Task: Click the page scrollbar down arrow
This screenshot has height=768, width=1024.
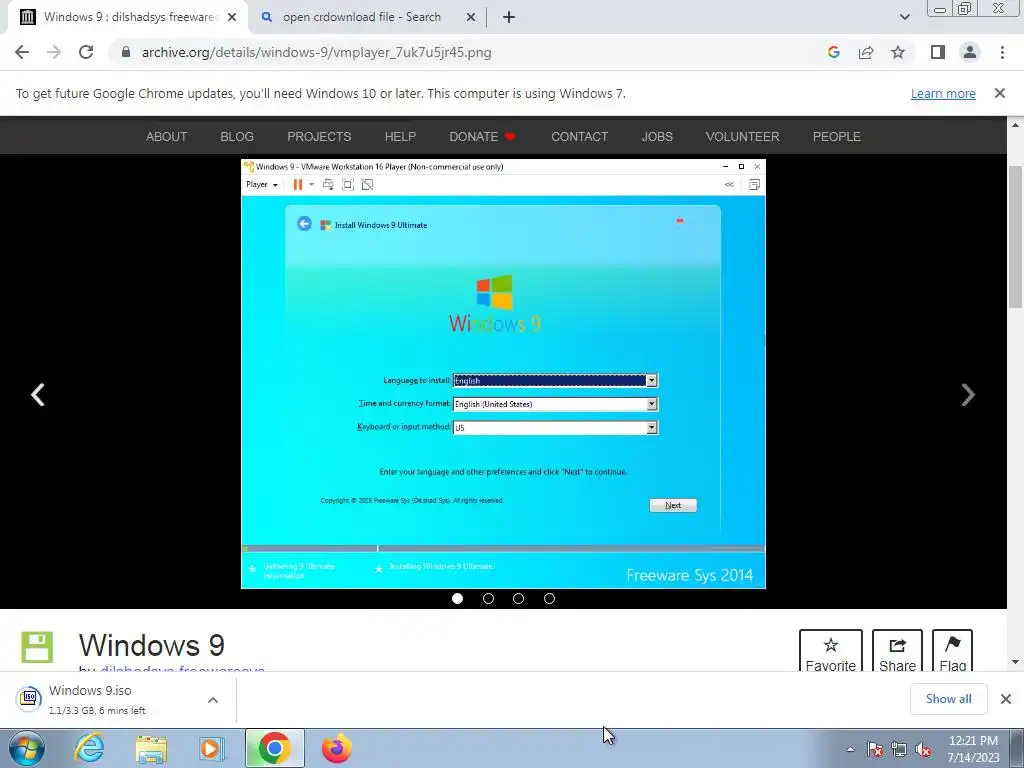Action: [1015, 662]
